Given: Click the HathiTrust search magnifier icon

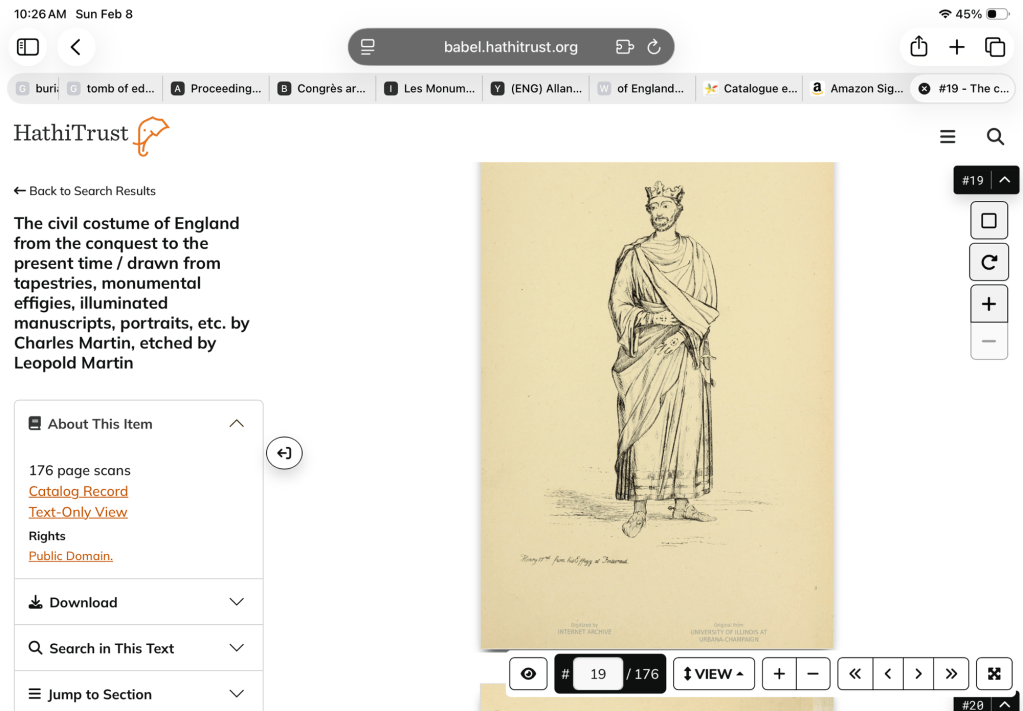Looking at the screenshot, I should click(995, 136).
